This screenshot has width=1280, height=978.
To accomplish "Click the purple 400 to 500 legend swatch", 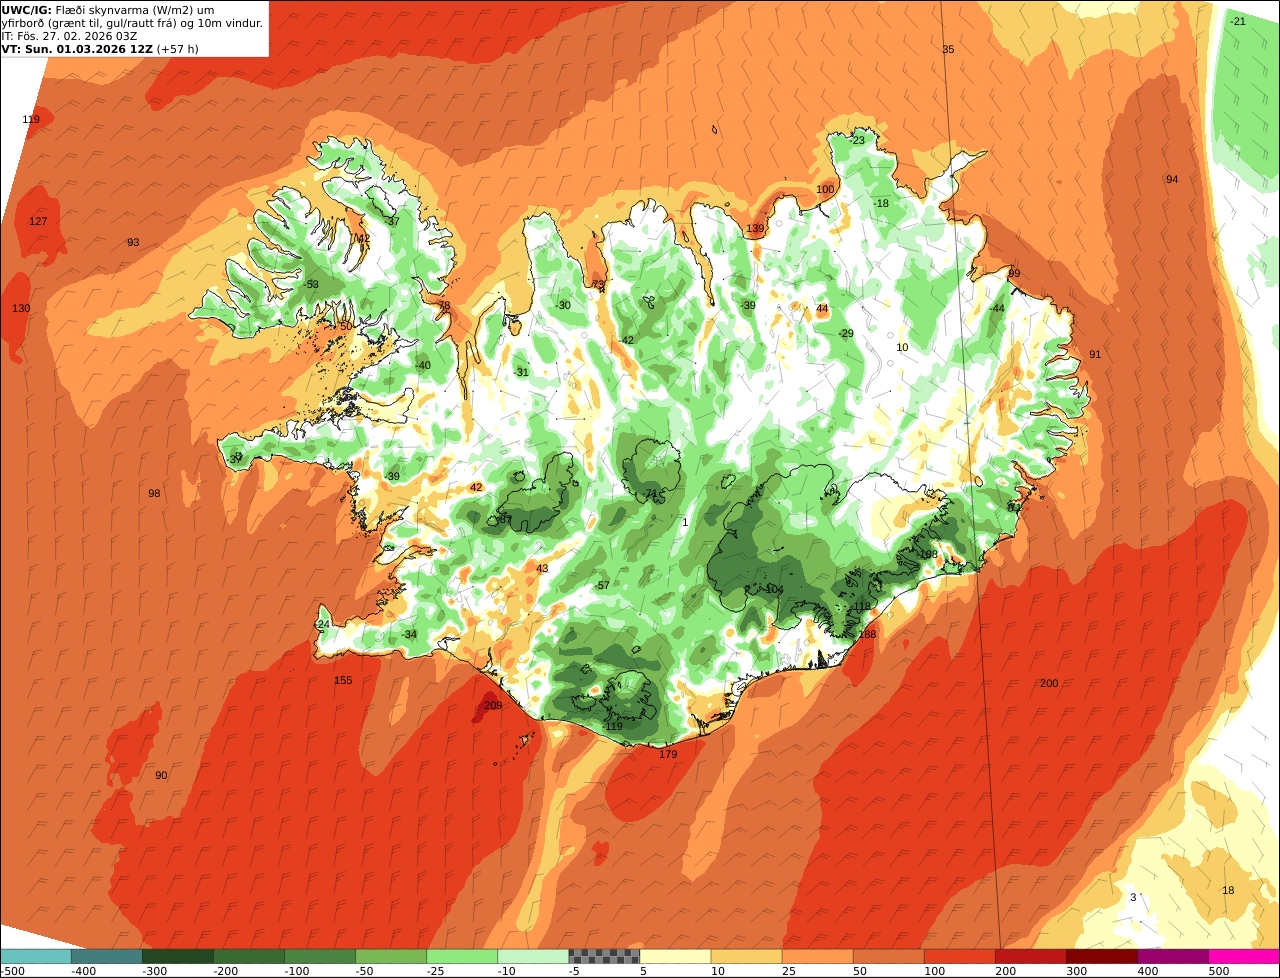I will (x=1172, y=956).
